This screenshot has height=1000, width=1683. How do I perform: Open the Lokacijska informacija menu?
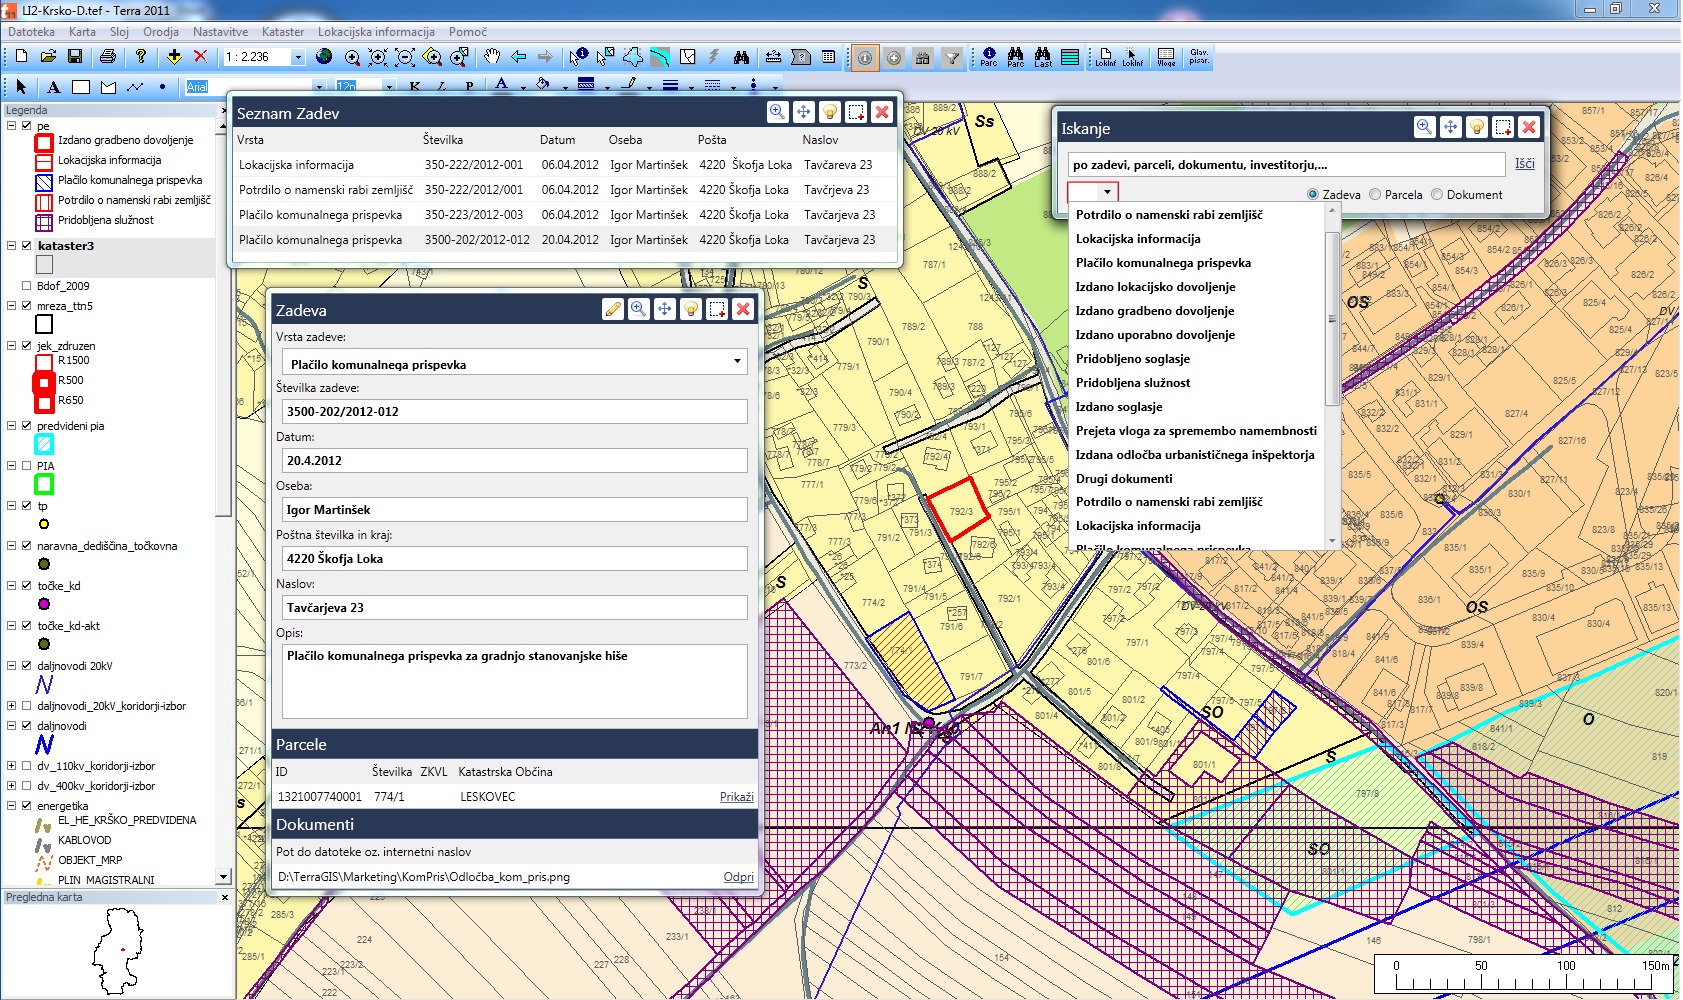[x=376, y=32]
